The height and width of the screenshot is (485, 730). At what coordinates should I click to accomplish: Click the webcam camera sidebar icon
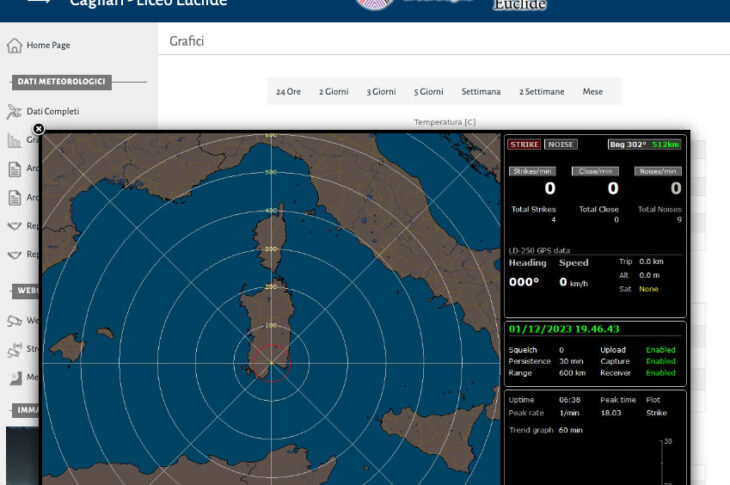point(14,321)
